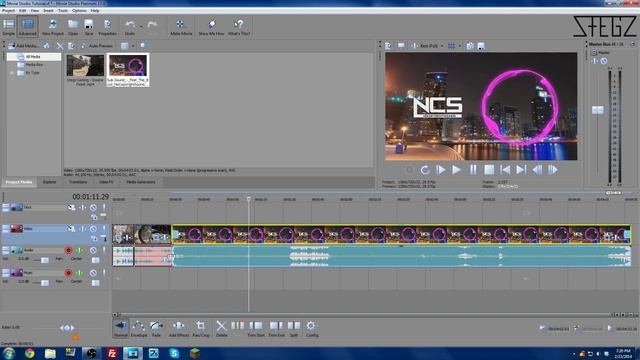Arm the Music track for recording
This screenshot has height=360, width=640.
pos(68,273)
